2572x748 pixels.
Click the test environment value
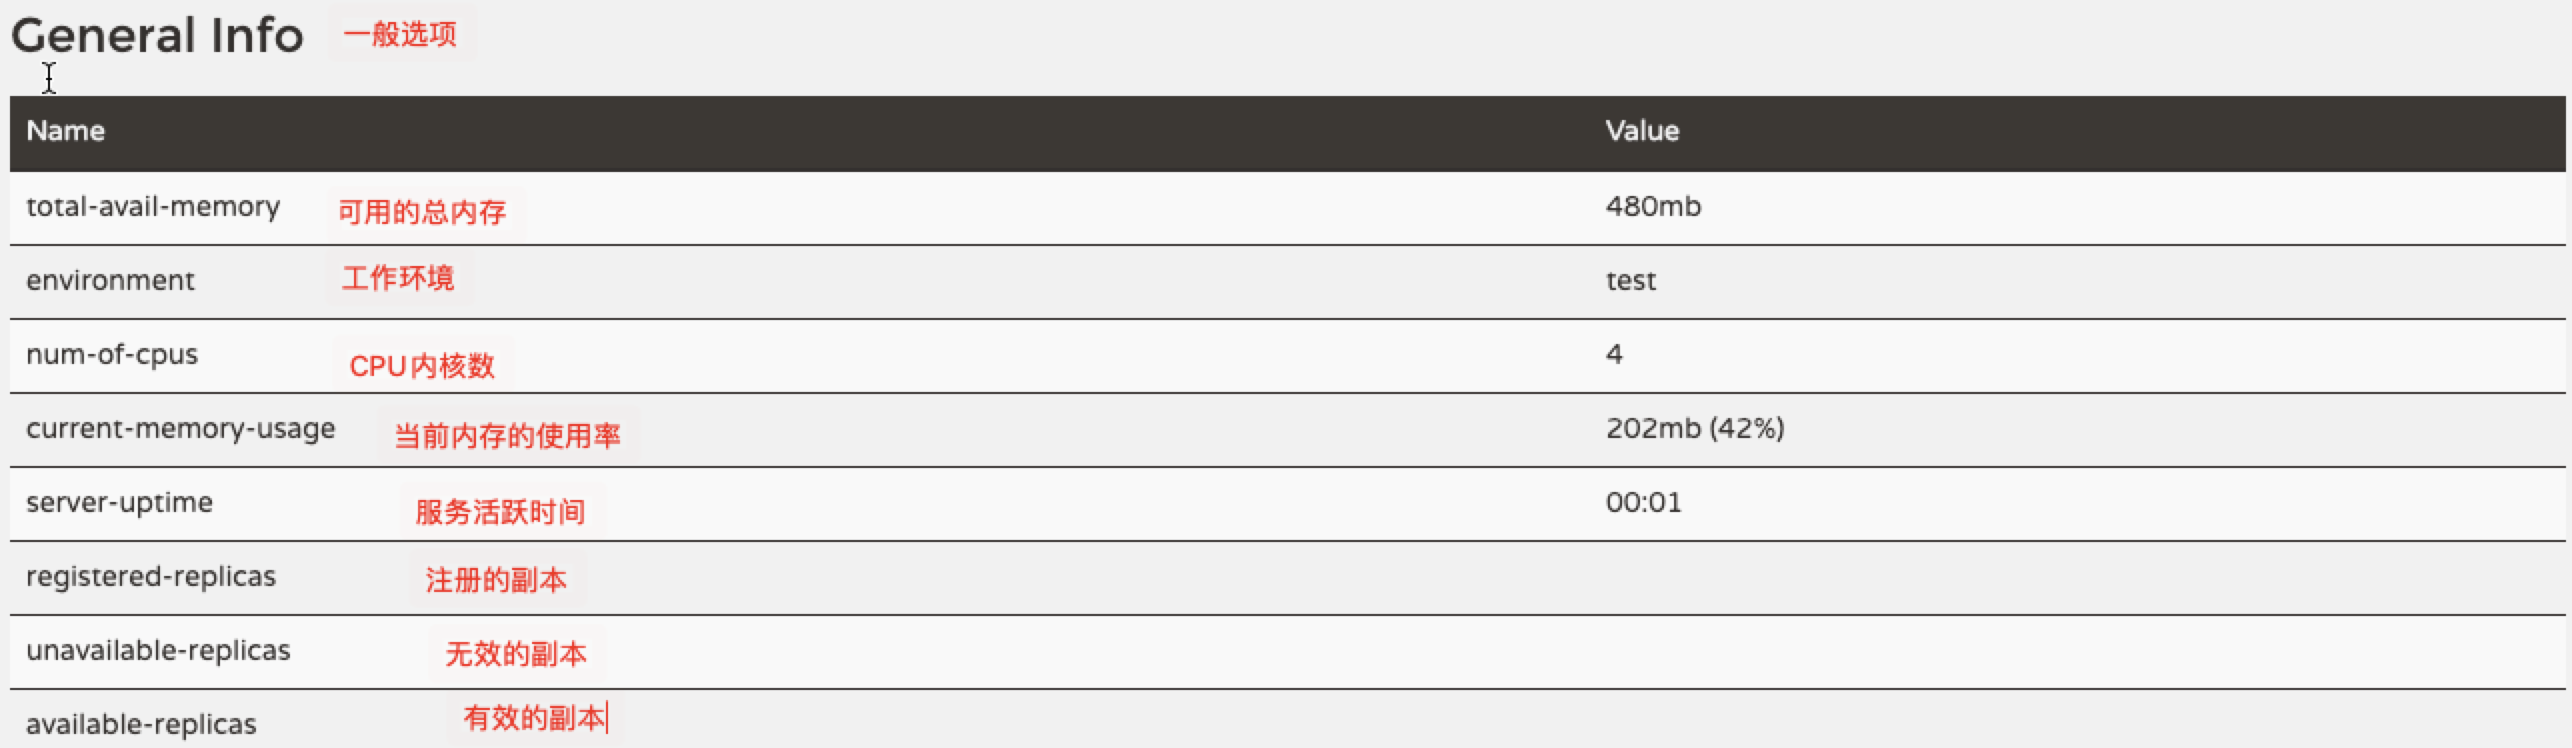(x=1631, y=281)
